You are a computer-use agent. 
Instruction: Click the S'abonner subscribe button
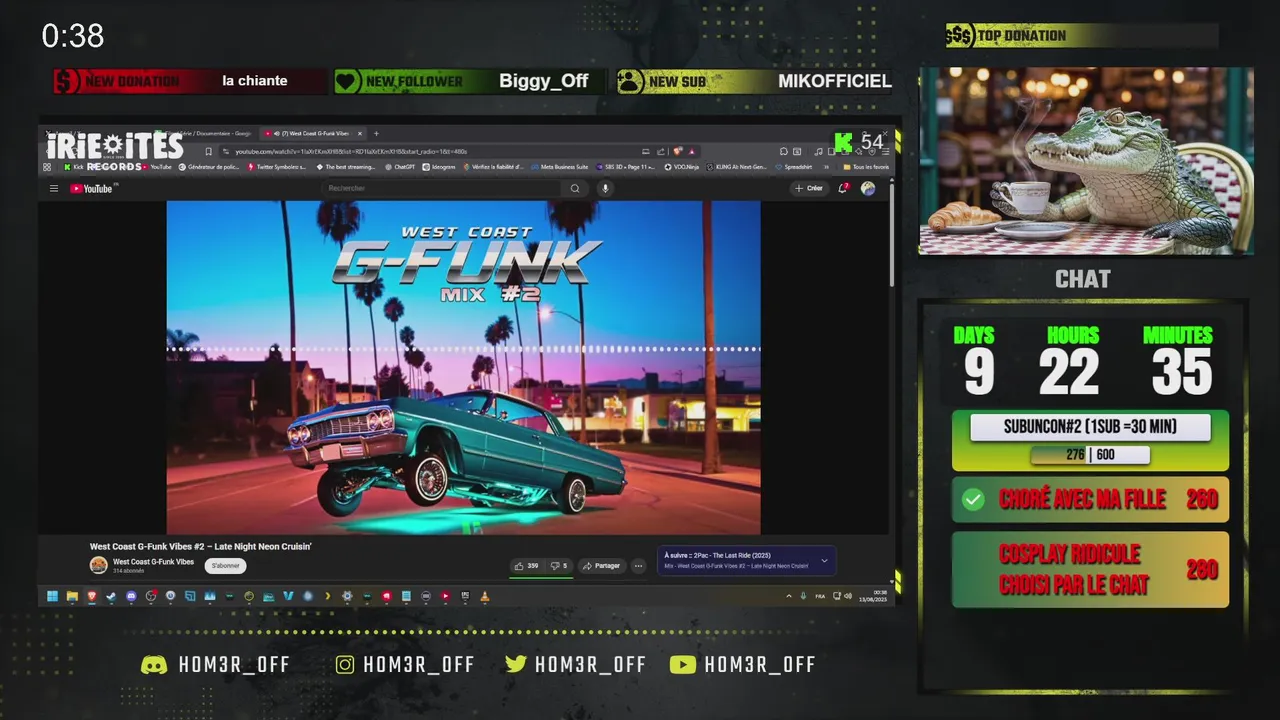click(225, 566)
